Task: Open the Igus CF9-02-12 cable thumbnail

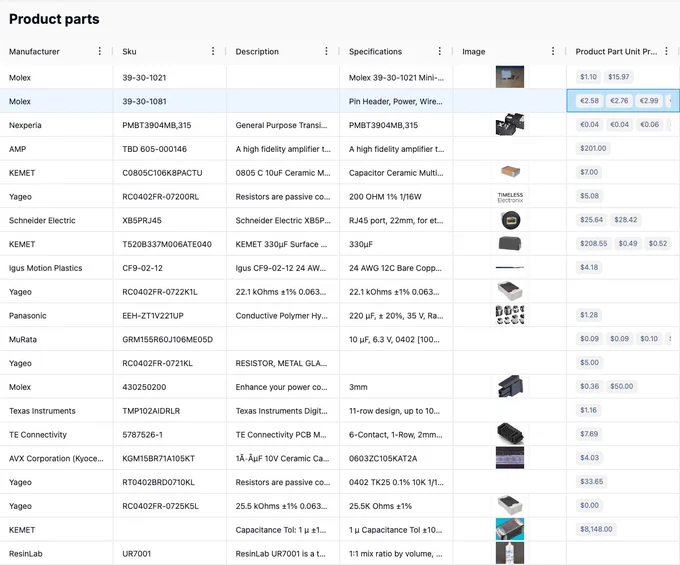Action: point(510,268)
